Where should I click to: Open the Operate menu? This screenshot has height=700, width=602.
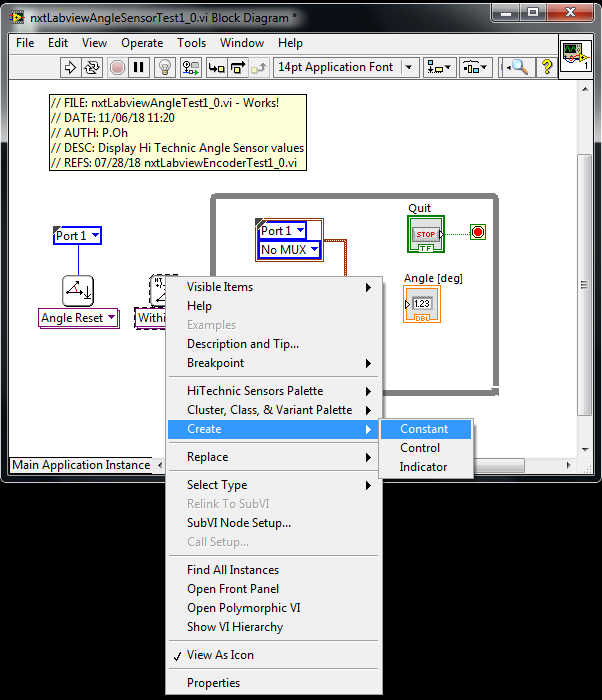point(142,43)
